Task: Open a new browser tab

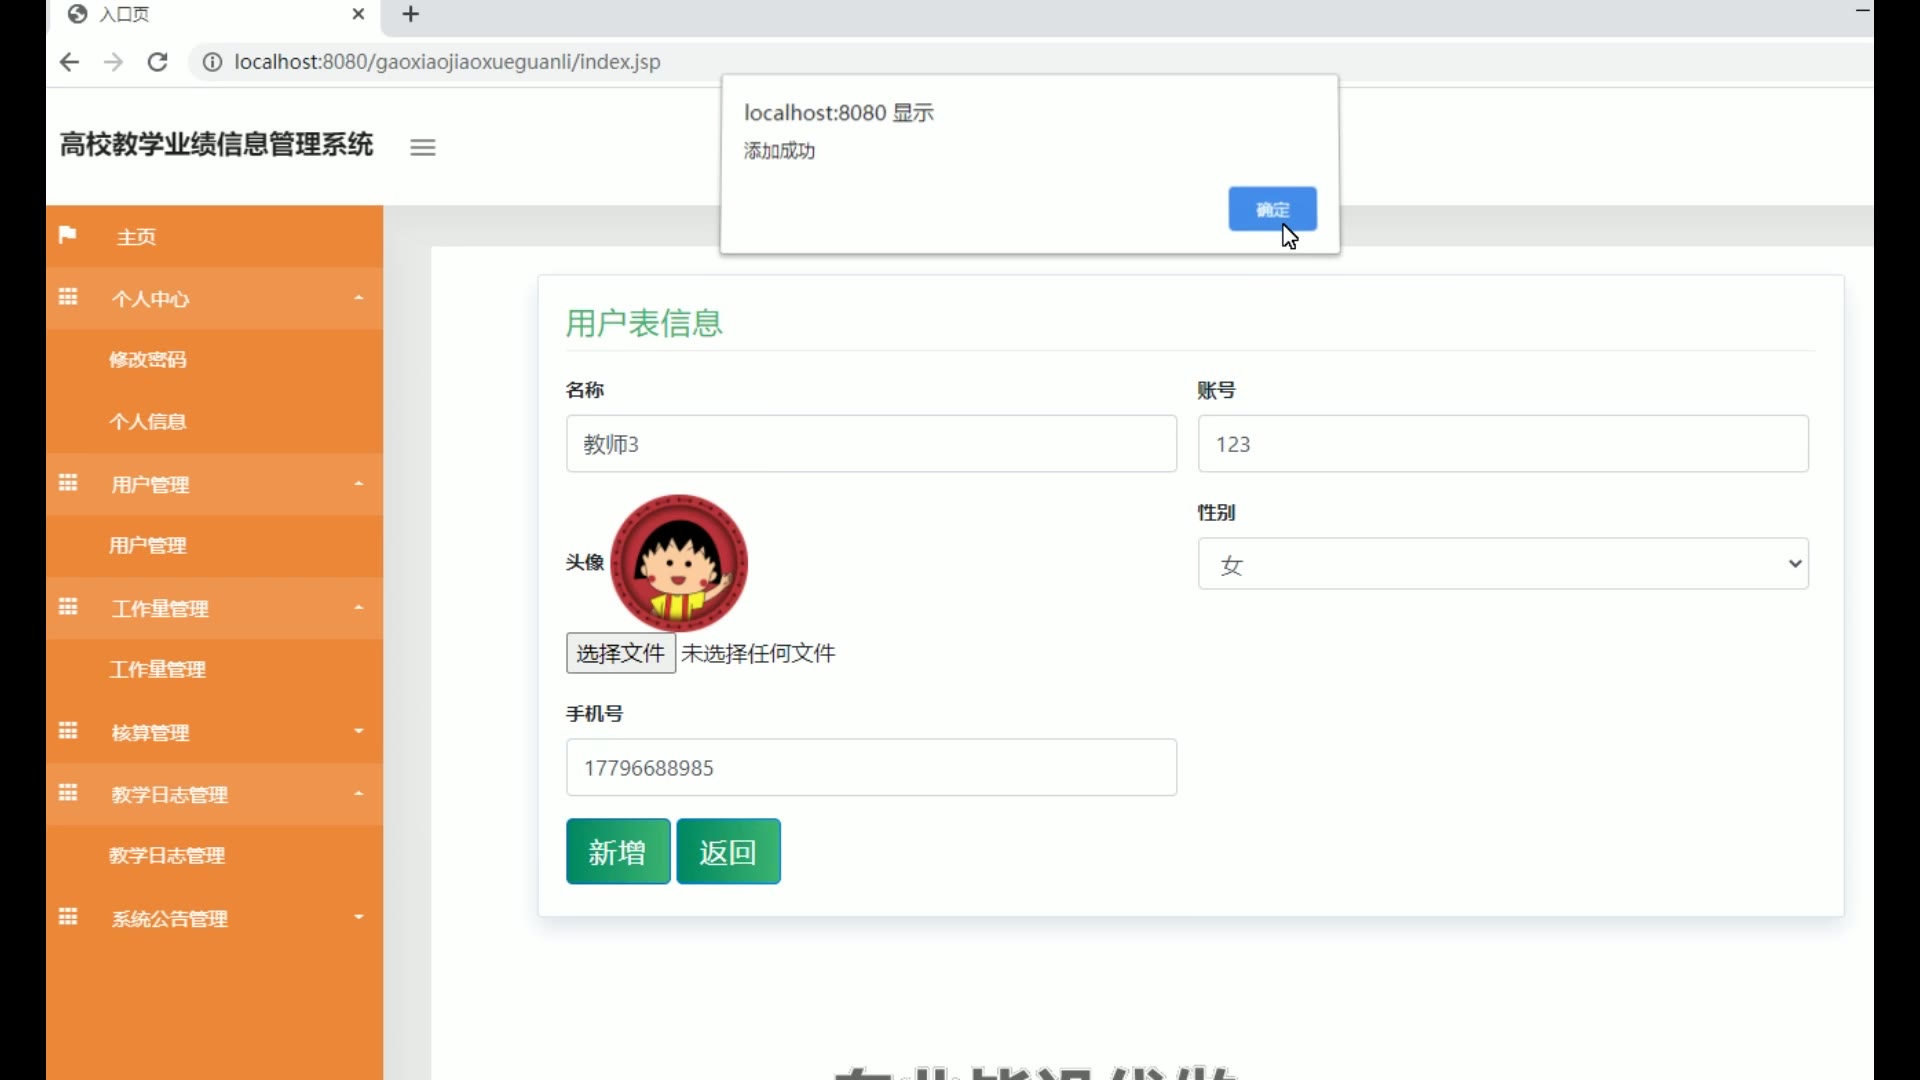Action: [x=411, y=14]
